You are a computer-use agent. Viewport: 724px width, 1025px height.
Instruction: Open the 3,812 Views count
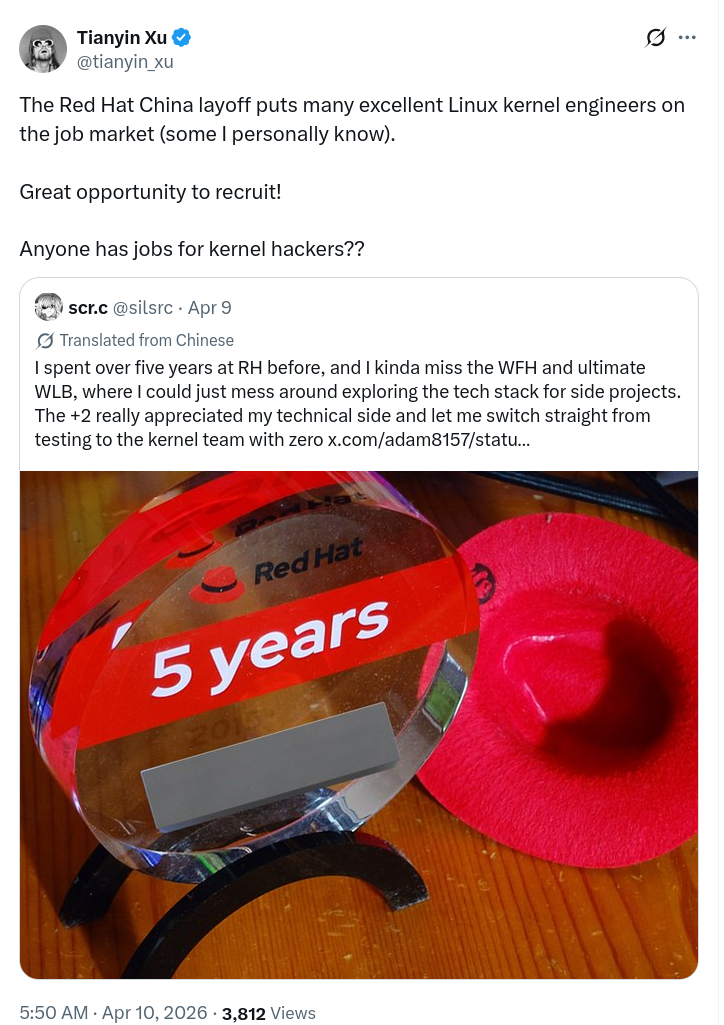click(268, 1013)
